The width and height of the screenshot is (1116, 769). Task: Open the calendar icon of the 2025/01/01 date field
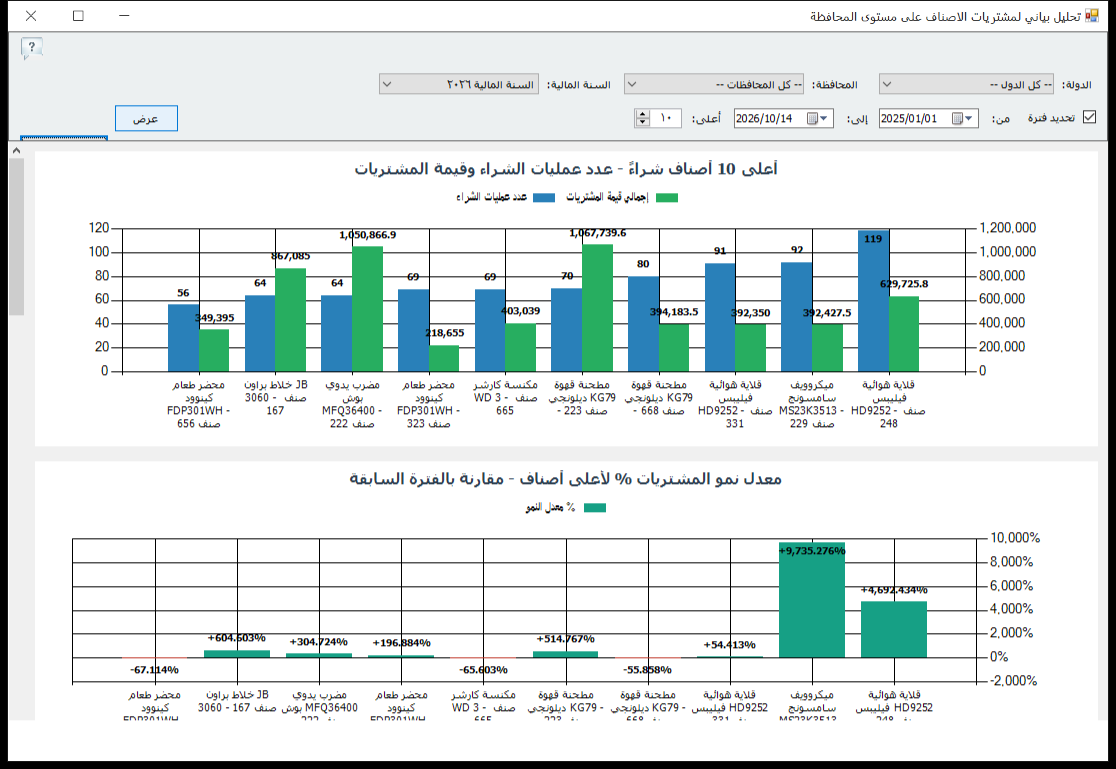[957, 118]
